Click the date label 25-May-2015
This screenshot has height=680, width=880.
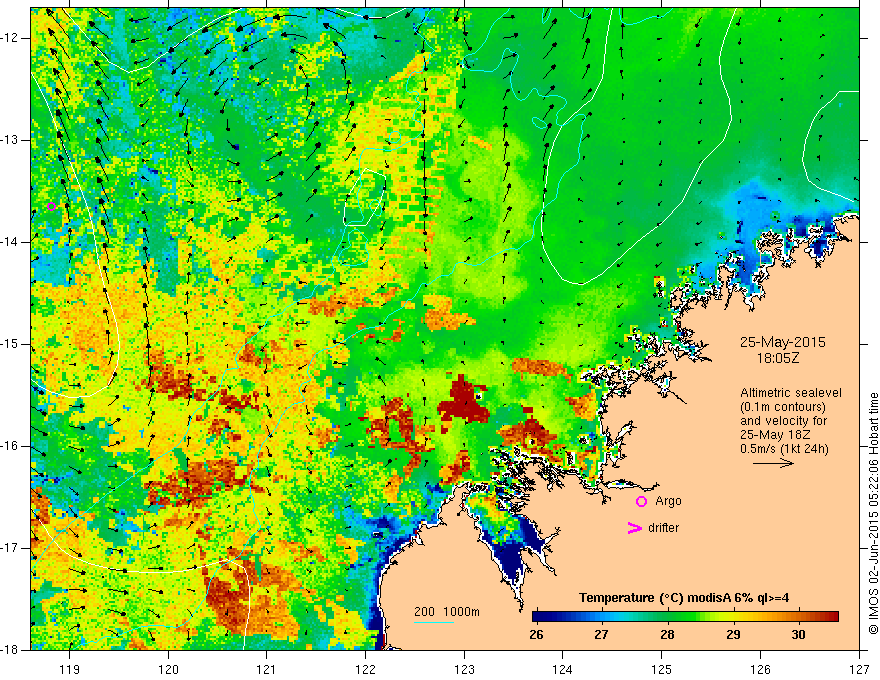(782, 342)
